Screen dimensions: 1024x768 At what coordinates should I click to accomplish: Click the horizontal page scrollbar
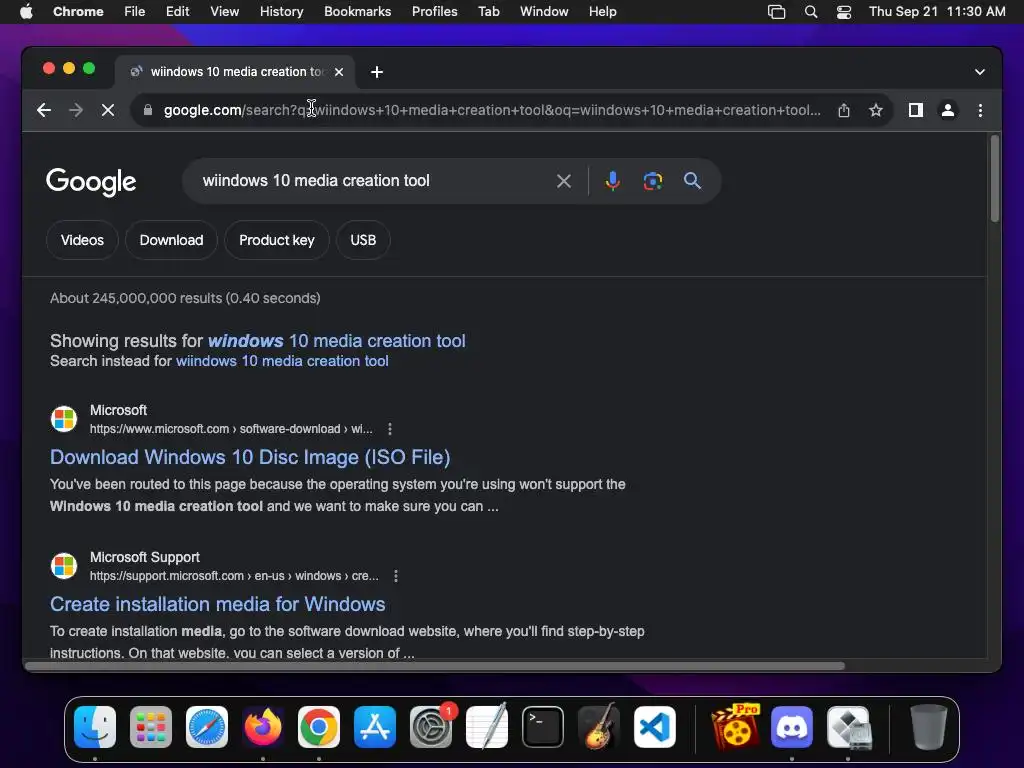point(435,666)
